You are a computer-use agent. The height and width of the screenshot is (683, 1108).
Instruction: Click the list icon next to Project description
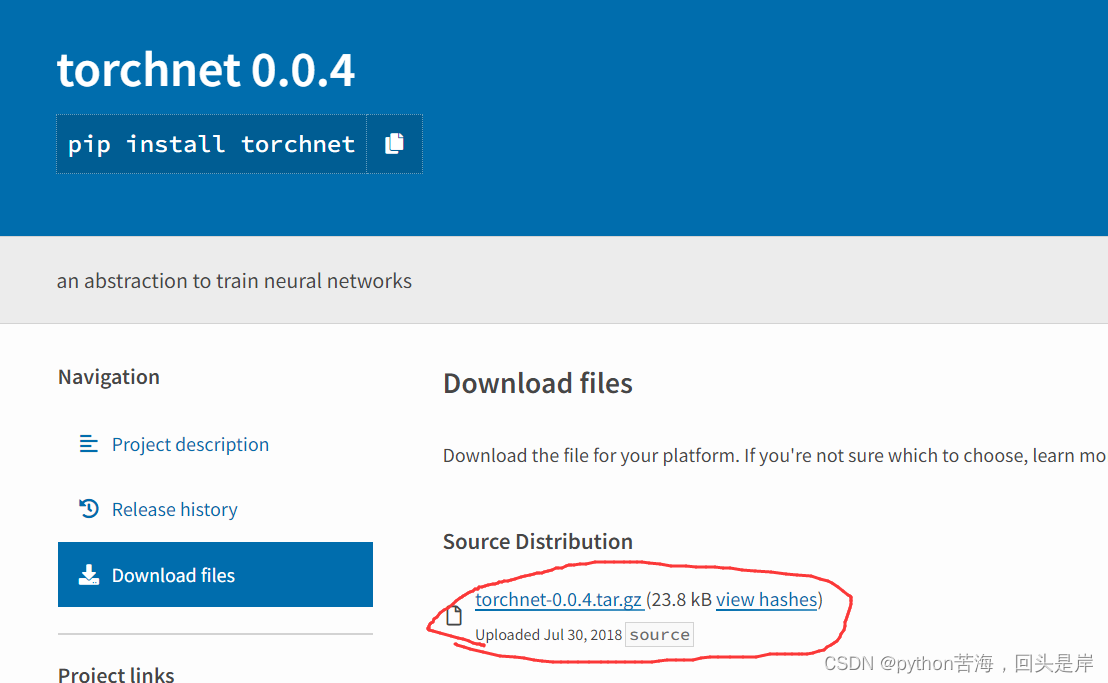pos(88,444)
